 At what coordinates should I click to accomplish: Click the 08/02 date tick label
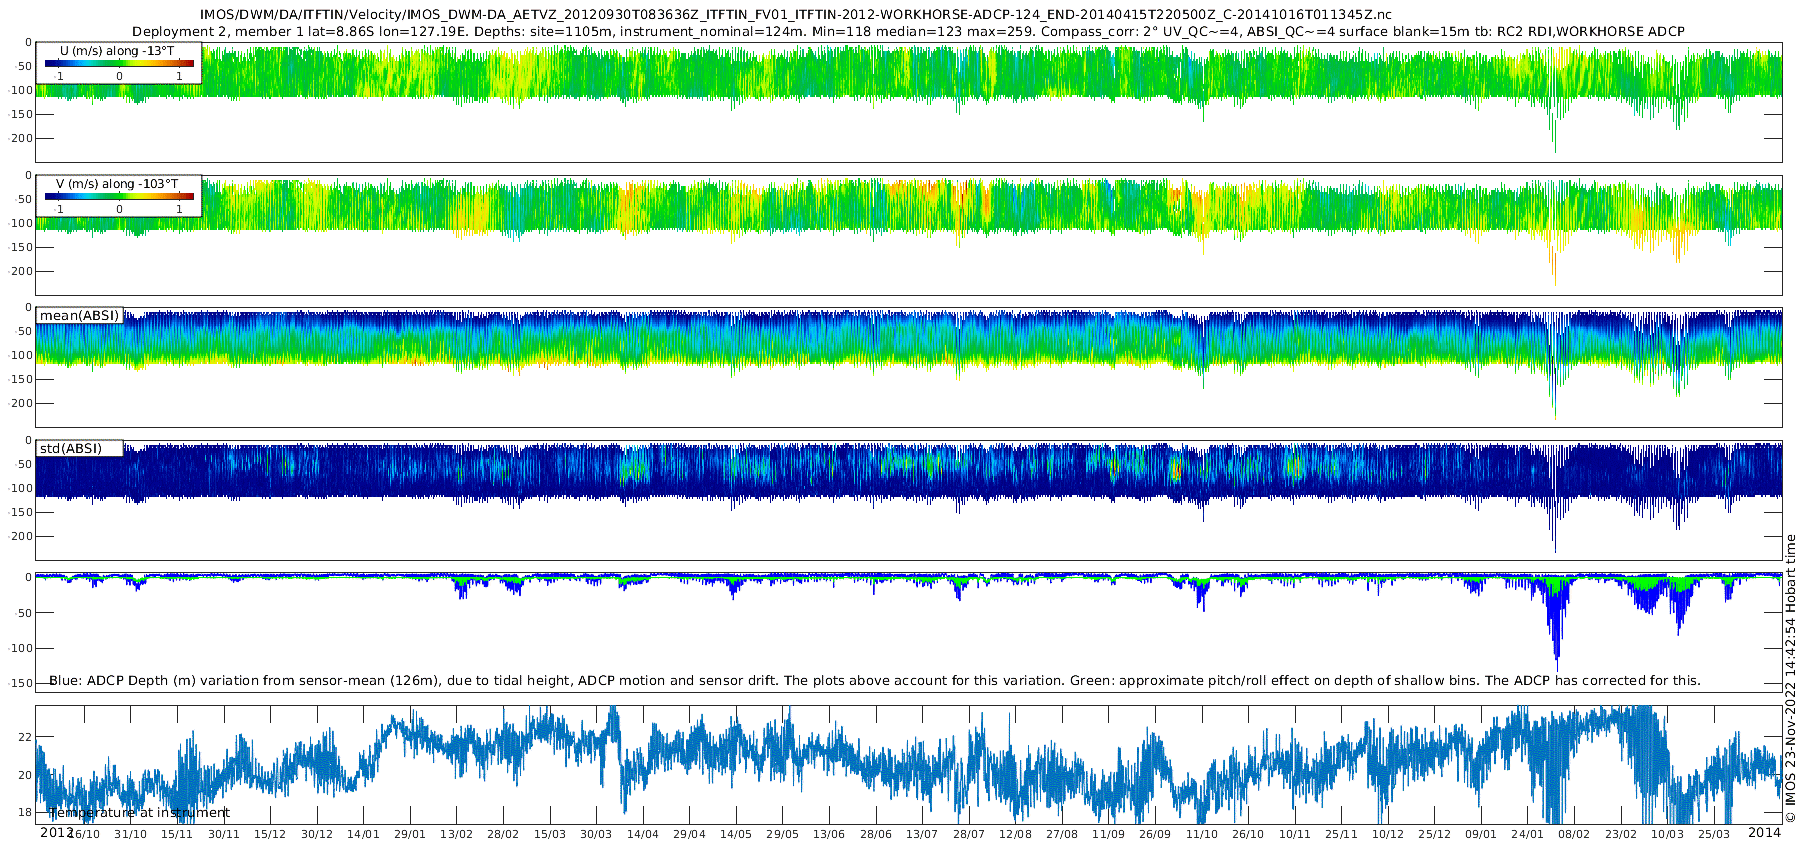[1574, 835]
